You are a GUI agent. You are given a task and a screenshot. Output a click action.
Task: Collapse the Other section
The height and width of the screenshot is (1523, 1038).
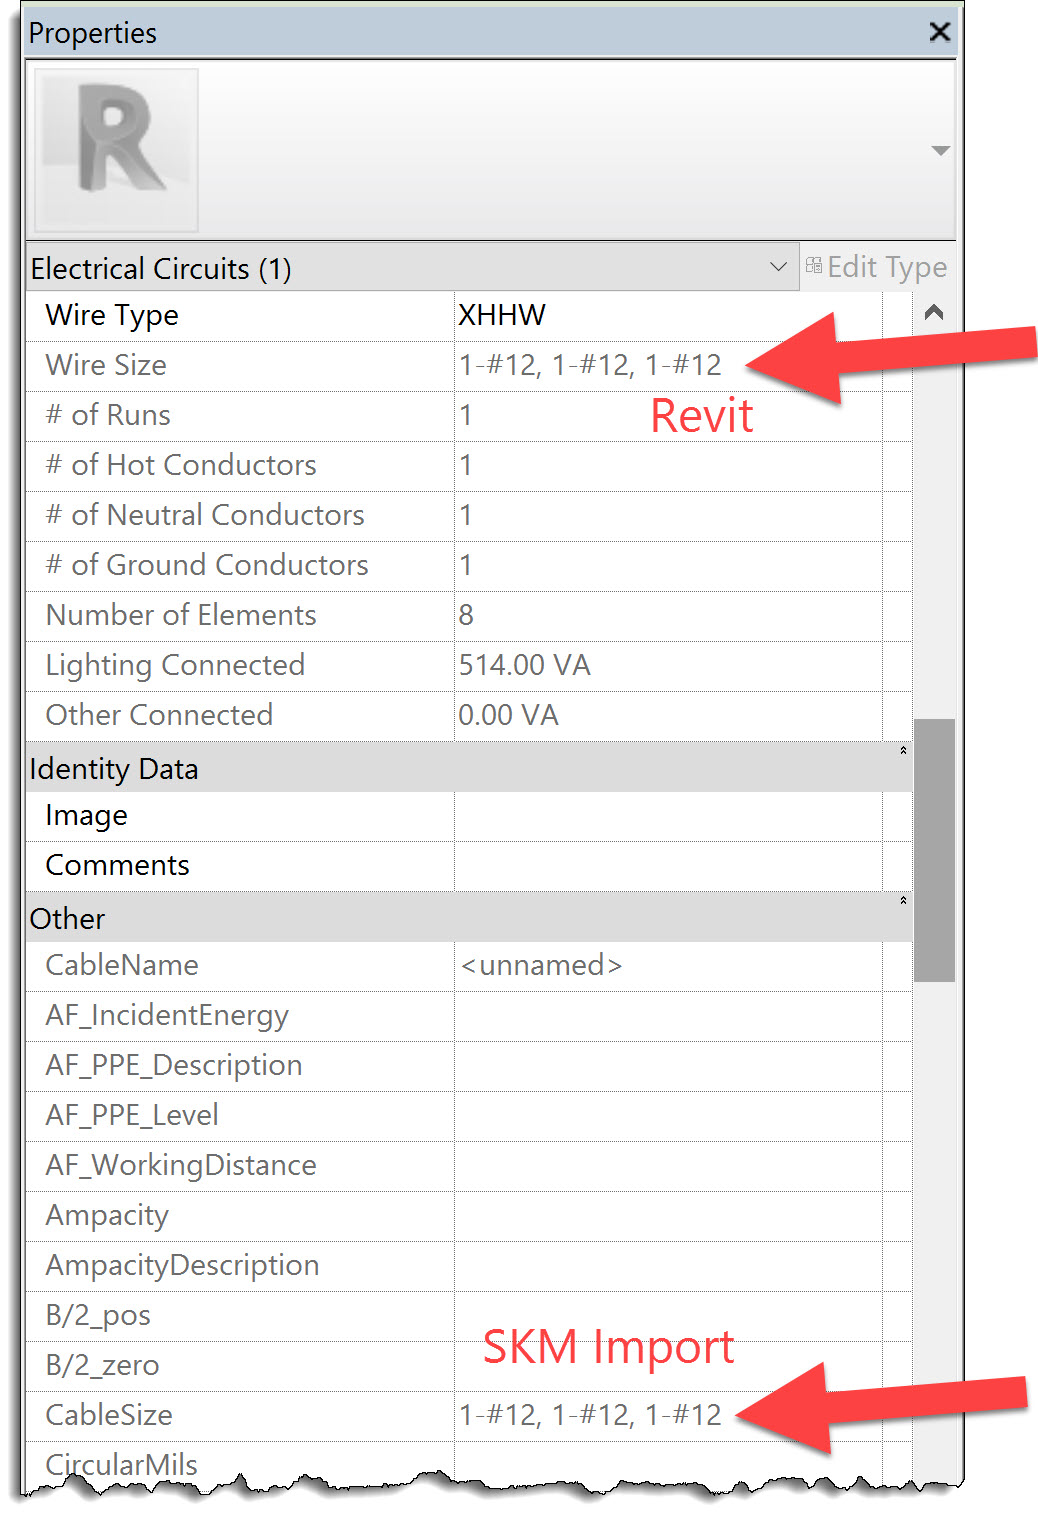point(902,900)
